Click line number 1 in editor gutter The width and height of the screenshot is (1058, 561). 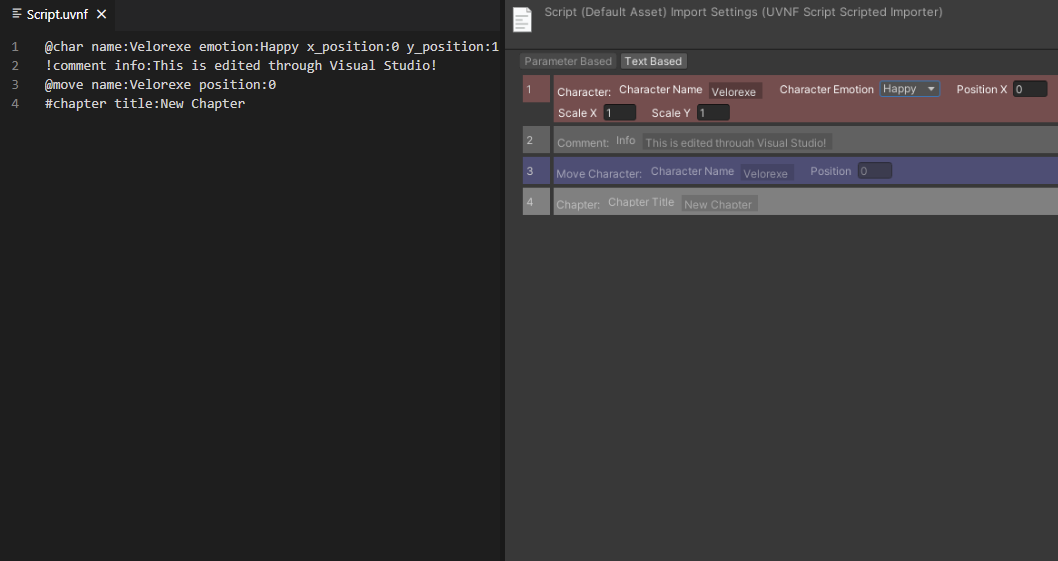15,47
